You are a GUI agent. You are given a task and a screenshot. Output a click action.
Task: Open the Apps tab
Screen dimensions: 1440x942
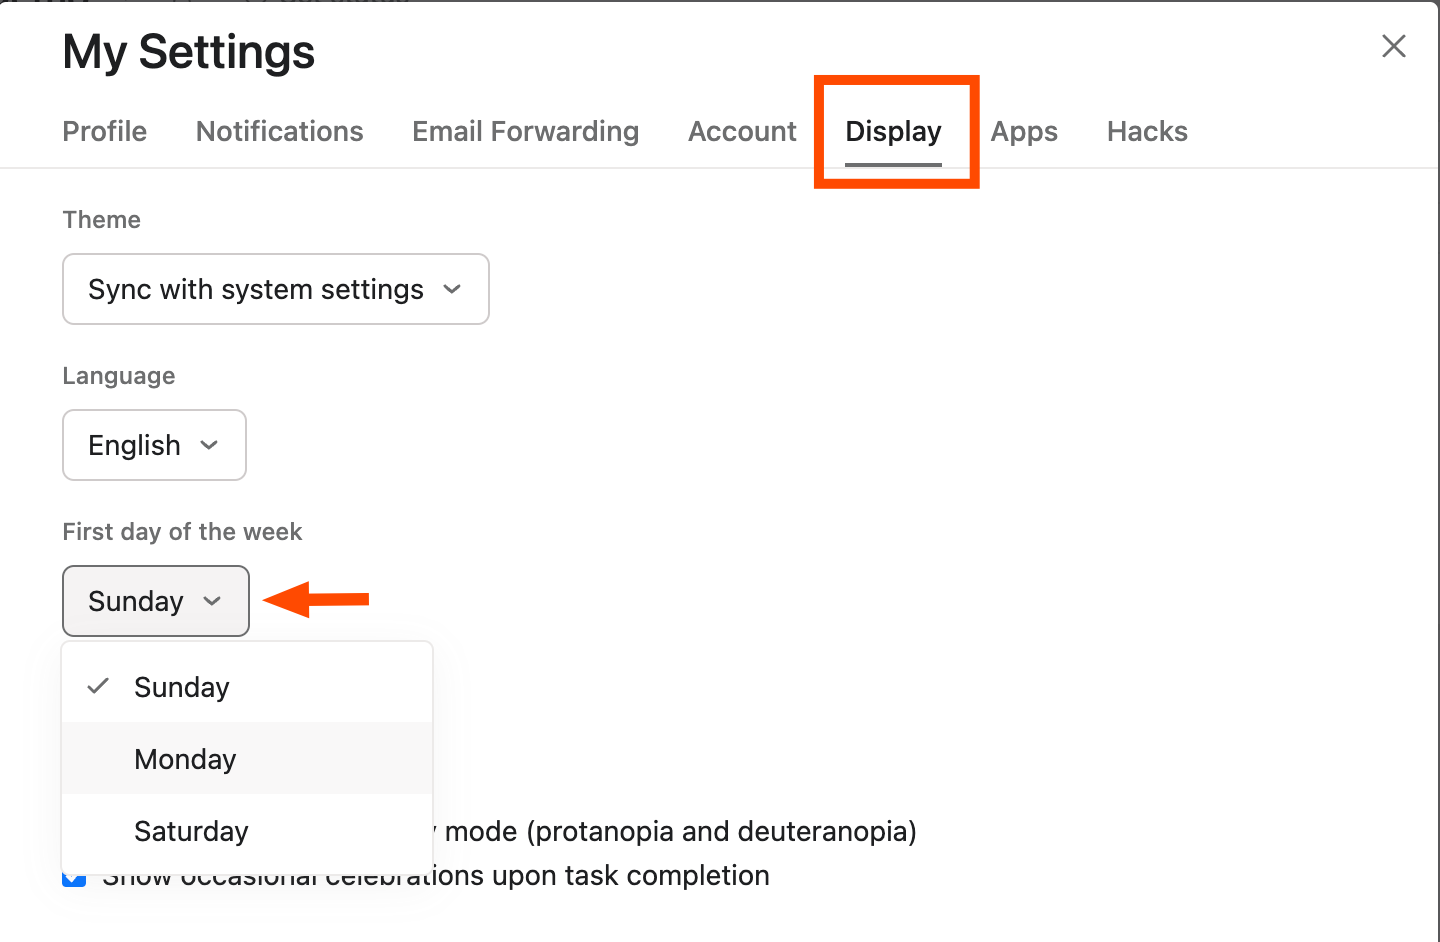tap(1024, 131)
